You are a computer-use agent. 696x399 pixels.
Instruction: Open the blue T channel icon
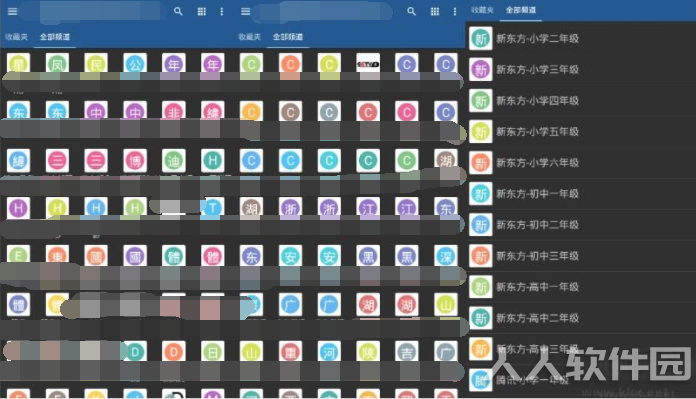[x=213, y=208]
